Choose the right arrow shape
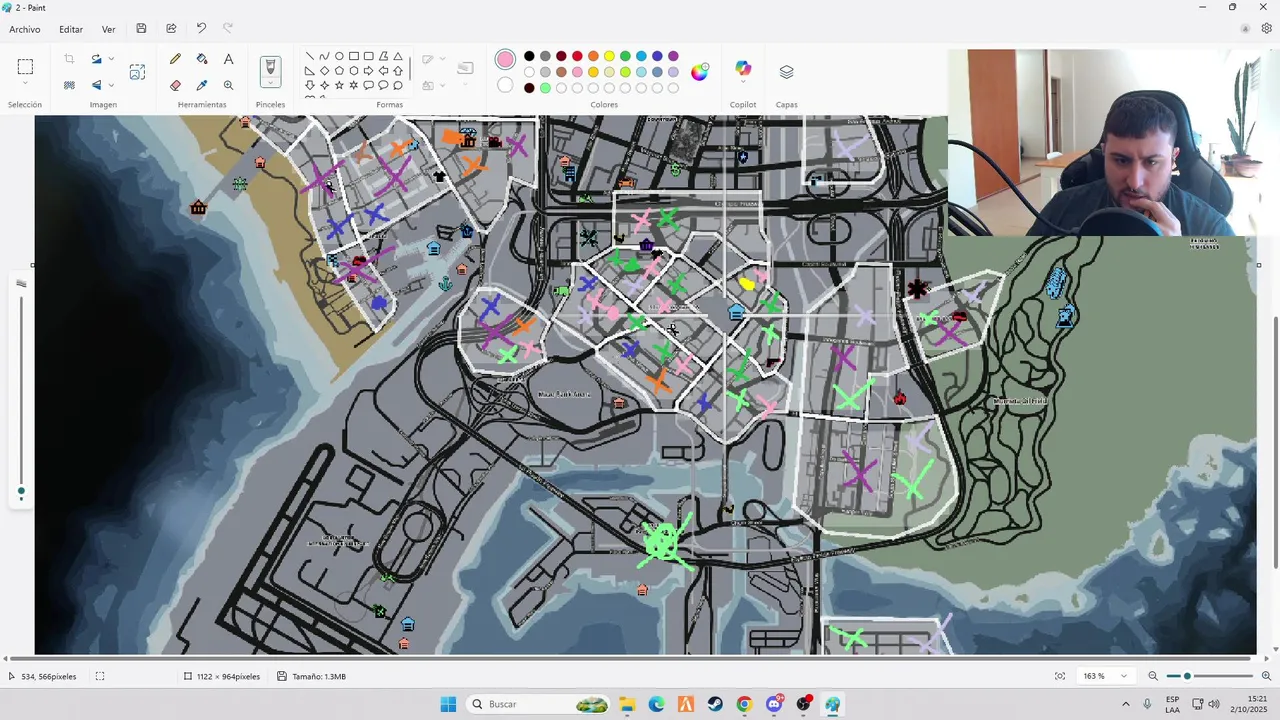This screenshot has height=720, width=1280. point(369,71)
